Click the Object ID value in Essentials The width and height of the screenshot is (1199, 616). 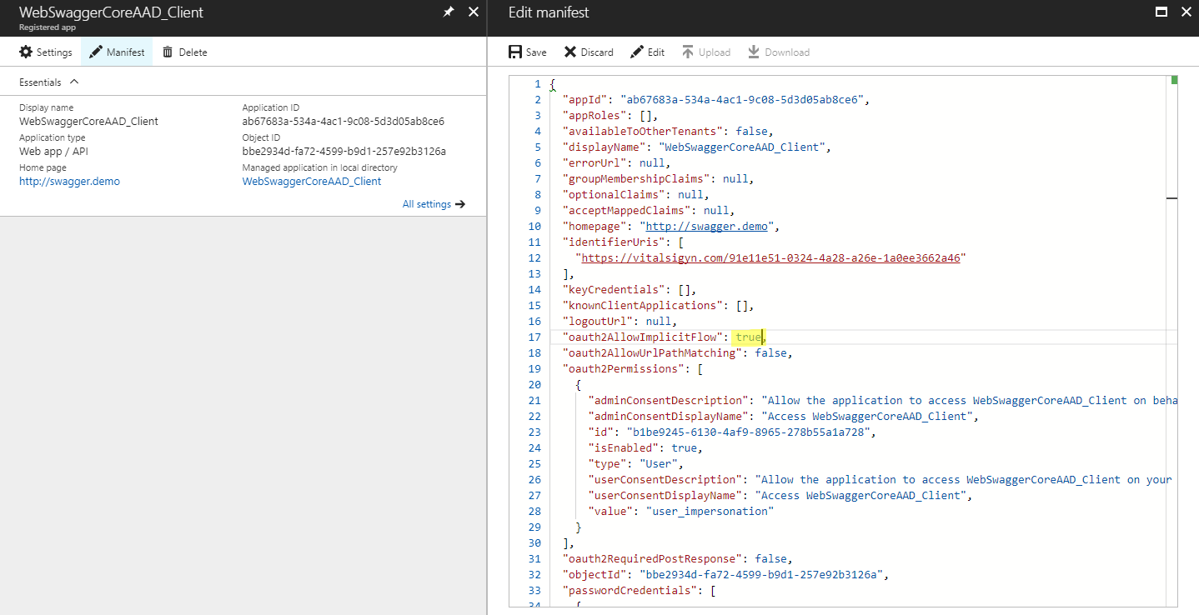pyautogui.click(x=344, y=151)
